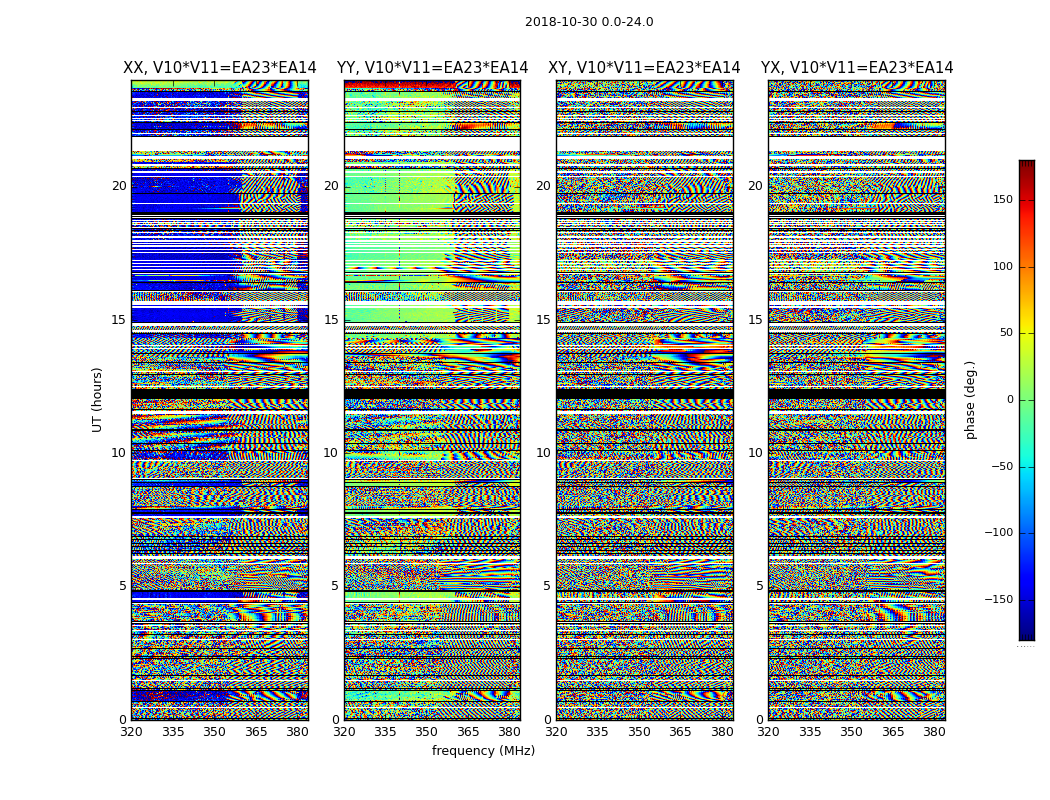Select the 'XY, V10*V11=EA23*EA14' panel title
This screenshot has width=1050, height=800.
point(644,68)
